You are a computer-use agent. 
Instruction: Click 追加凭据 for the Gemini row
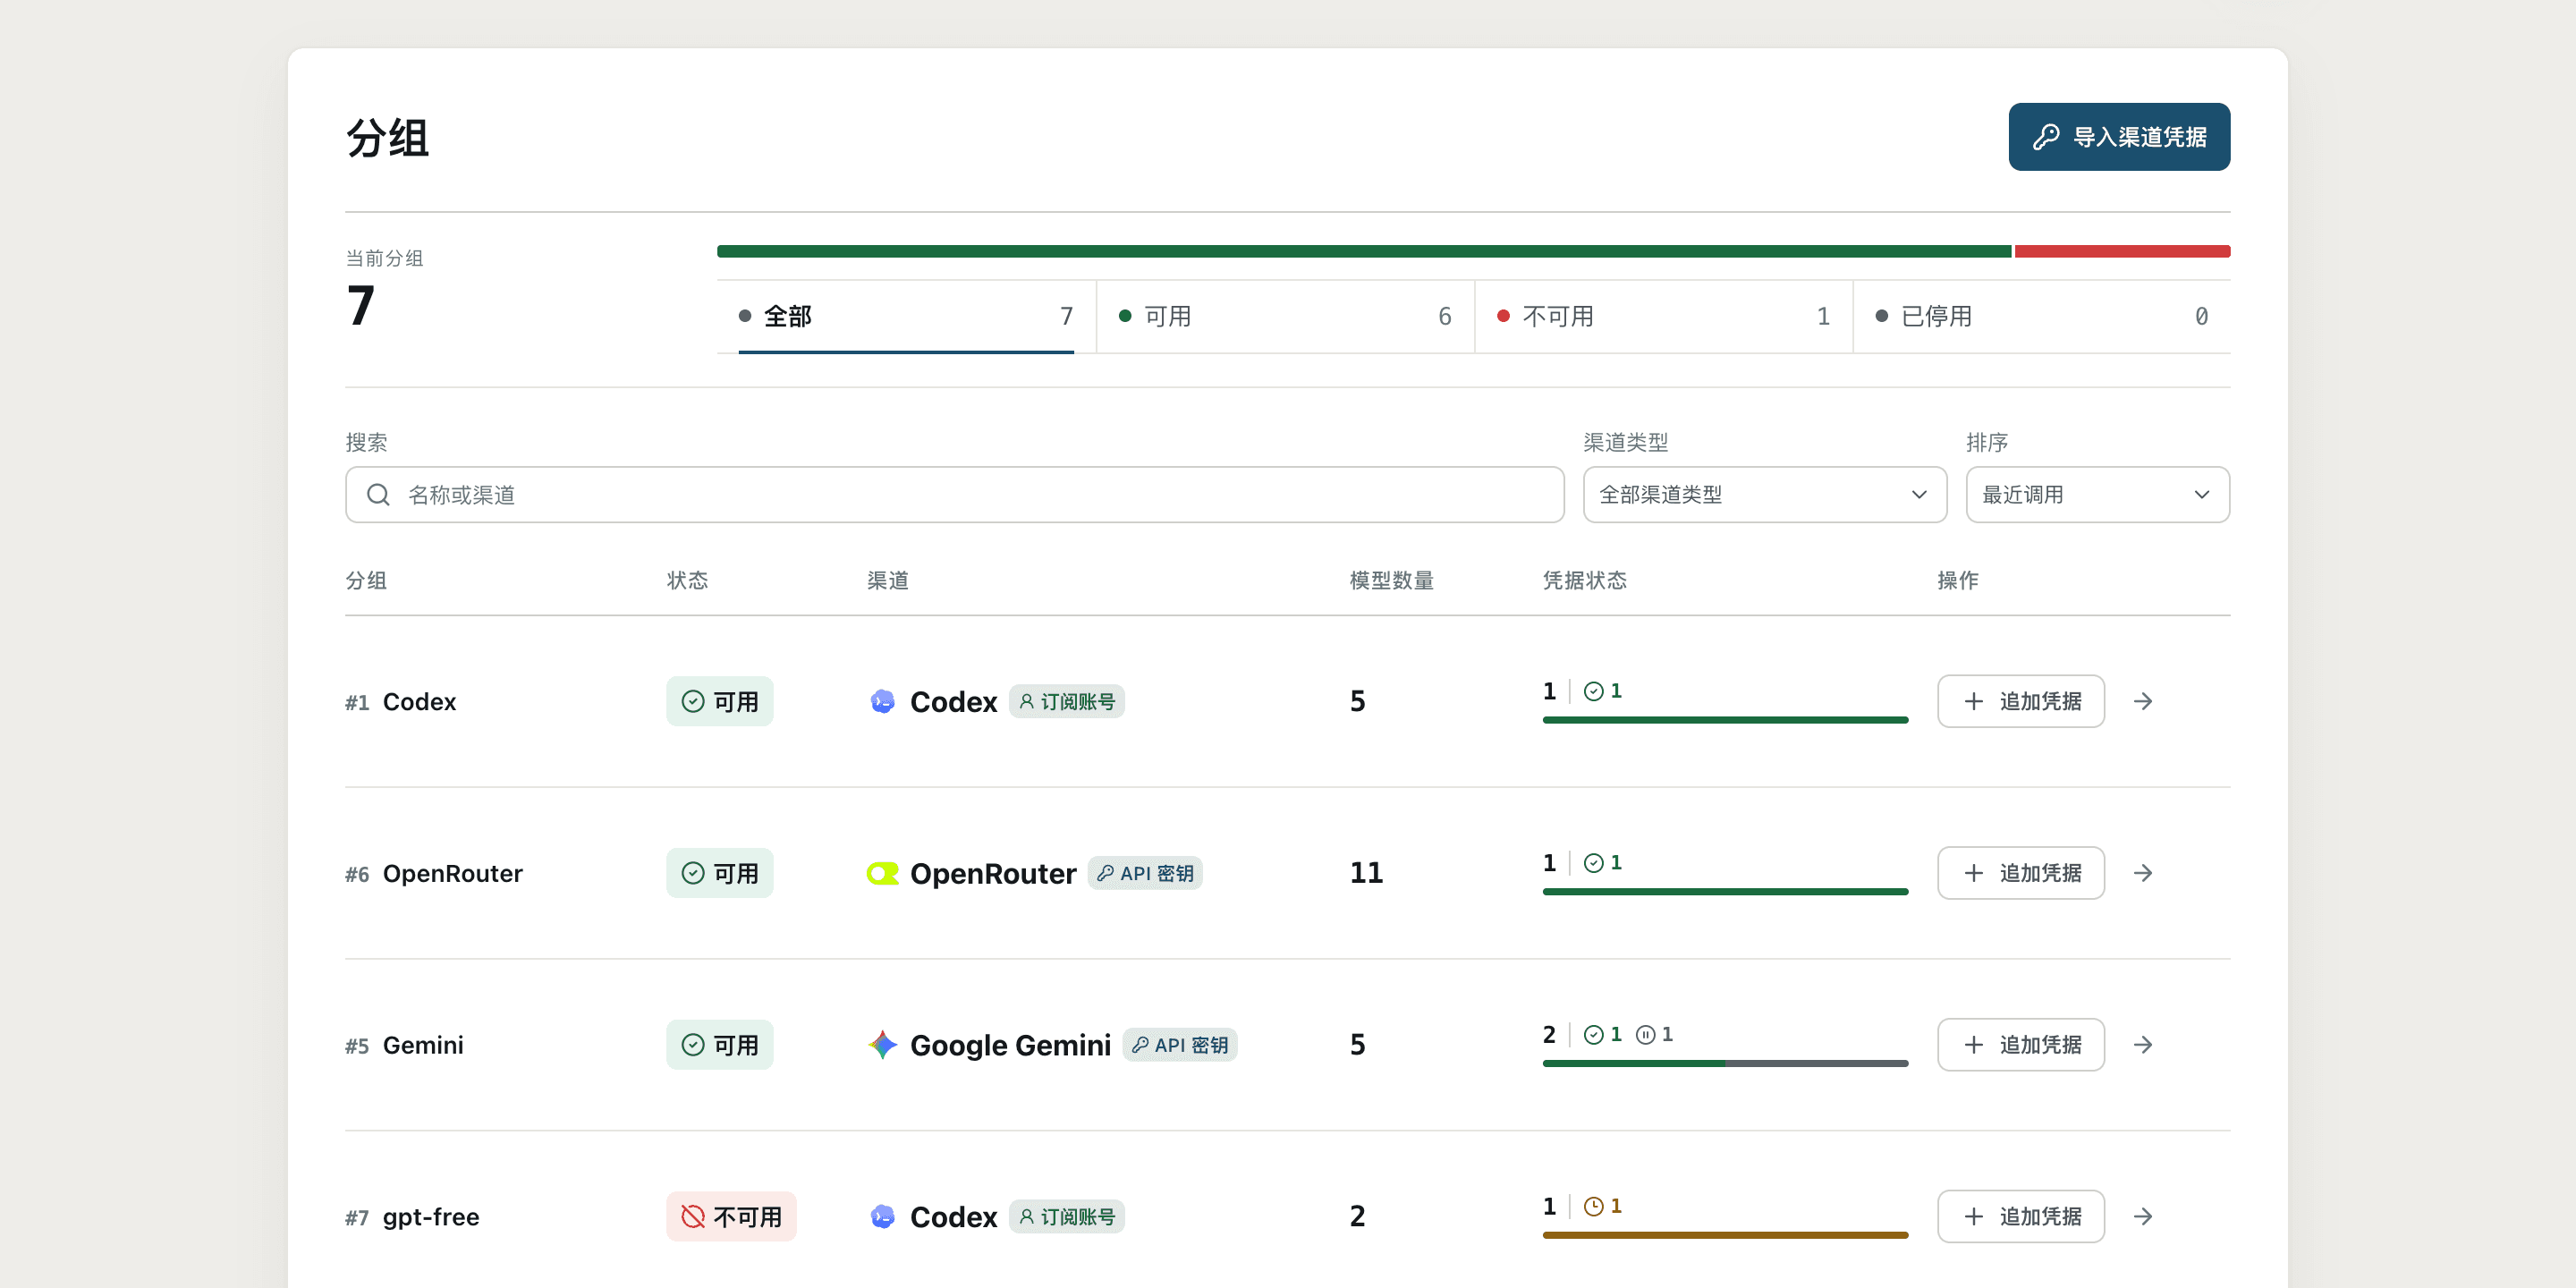2020,1045
